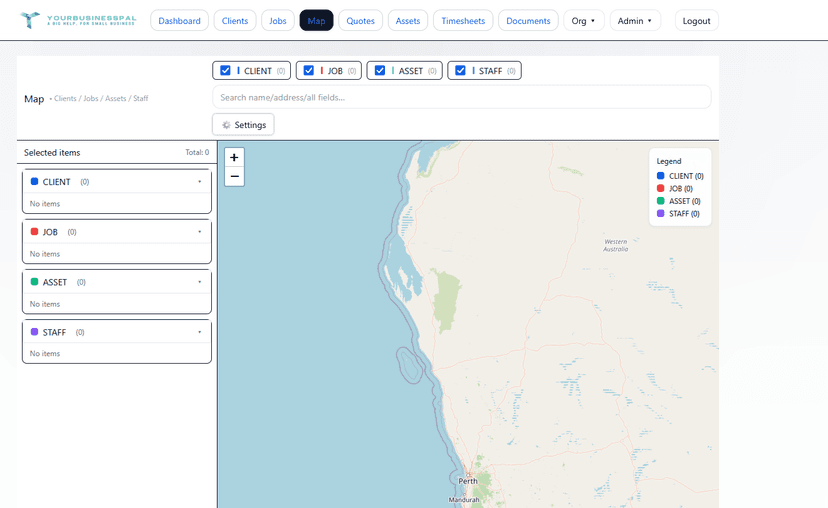Toggle the CLIENT filter checkbox

[x=225, y=70]
